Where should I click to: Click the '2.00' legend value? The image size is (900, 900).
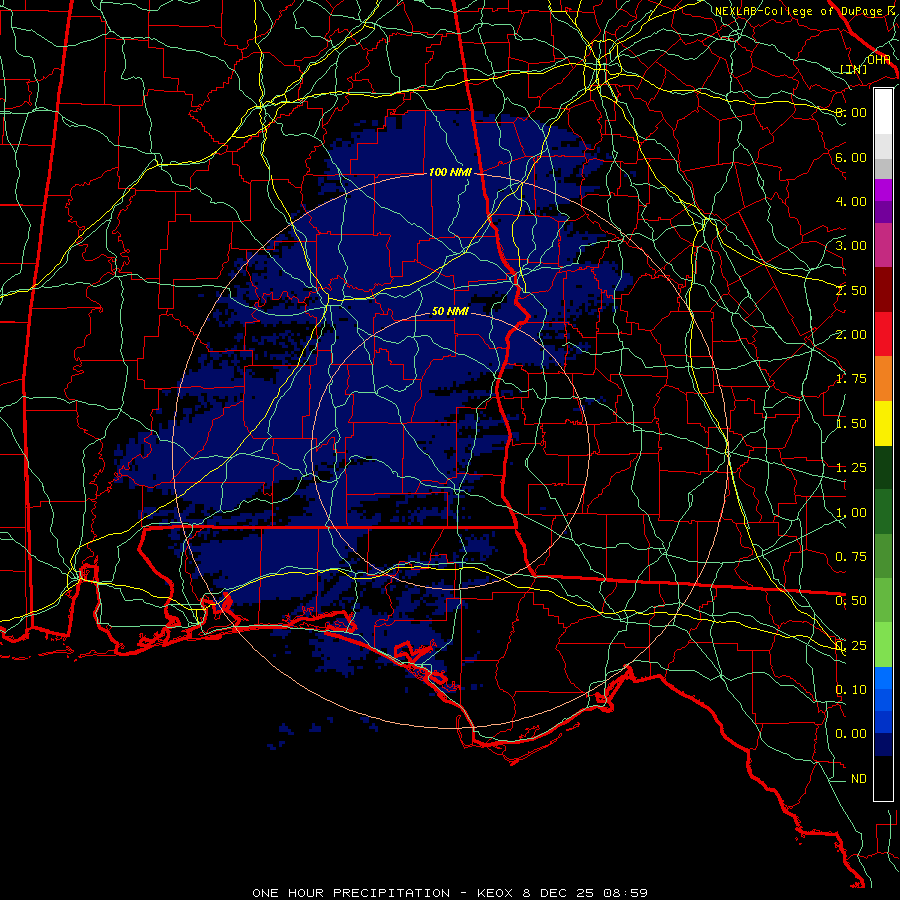(851, 335)
